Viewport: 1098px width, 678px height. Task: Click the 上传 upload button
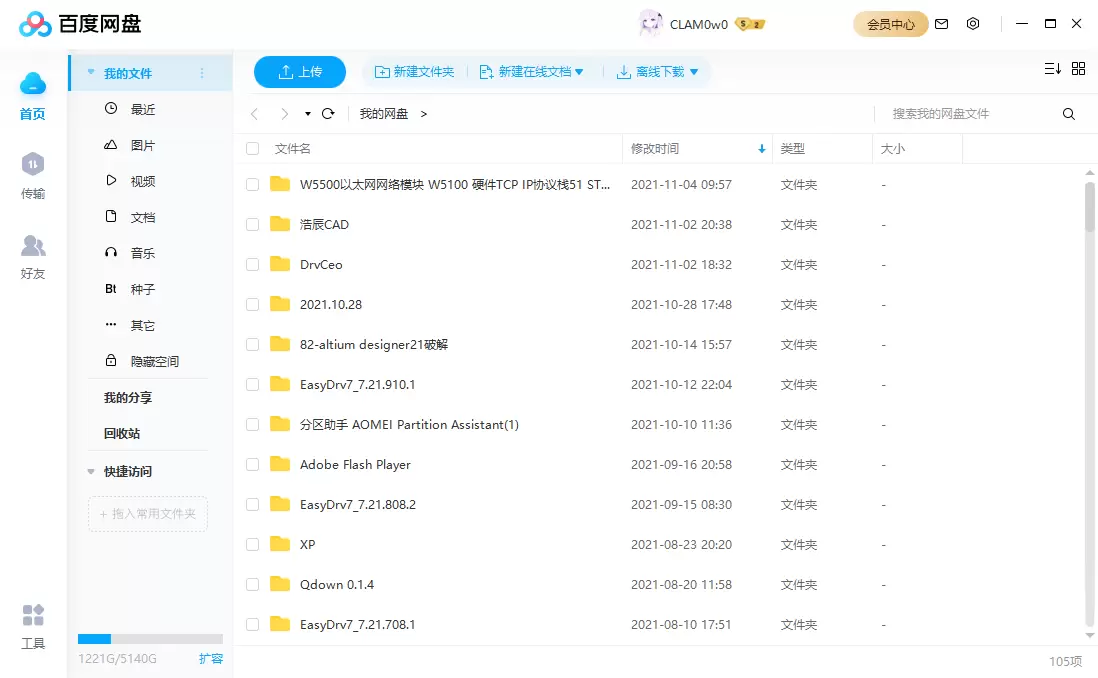pyautogui.click(x=300, y=71)
